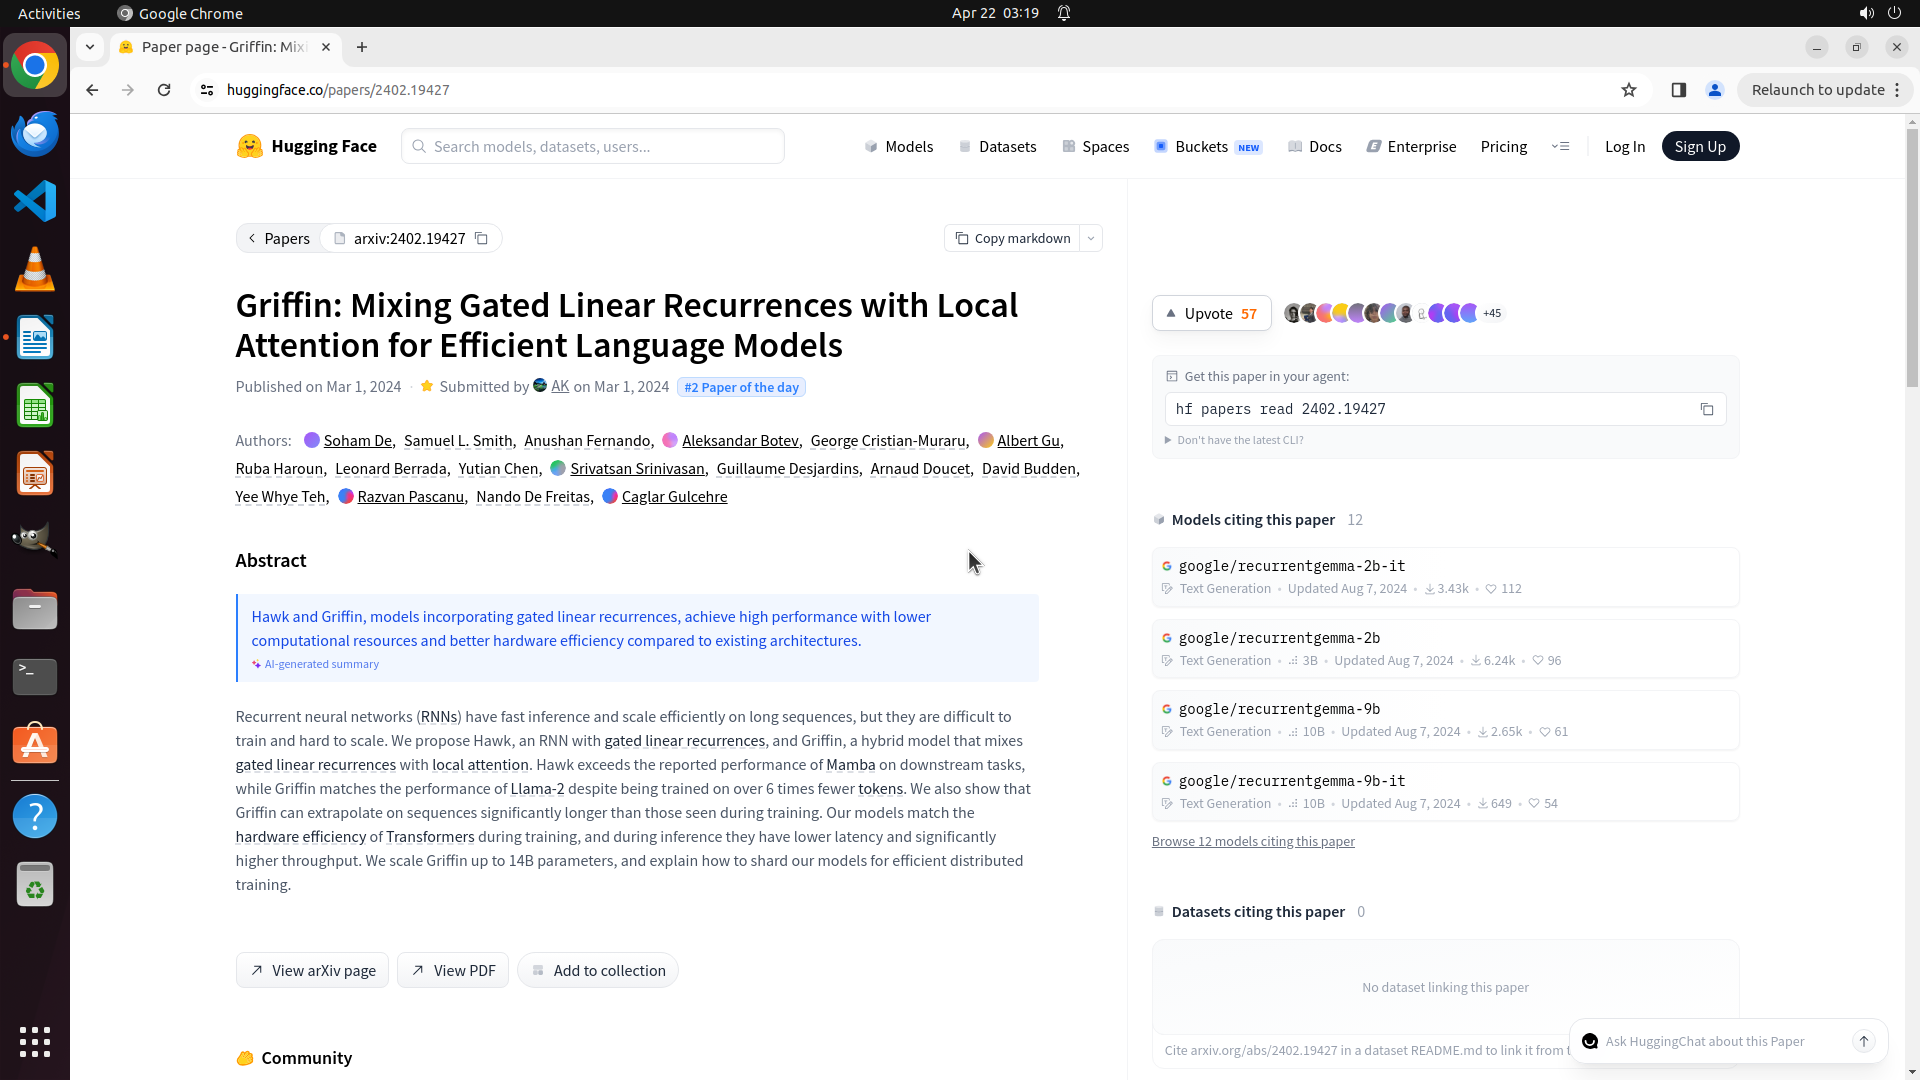Image resolution: width=1920 pixels, height=1080 pixels.
Task: Bookmark this page with the star icon
Action: (1629, 90)
